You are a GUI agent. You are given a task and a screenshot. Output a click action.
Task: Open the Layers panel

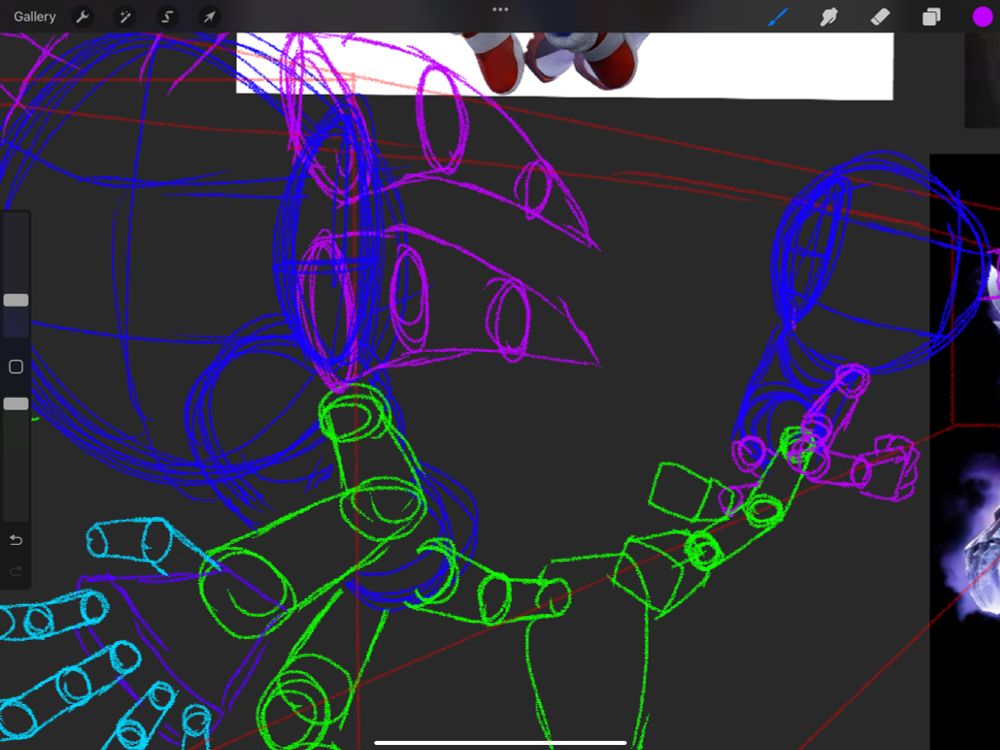pyautogui.click(x=931, y=17)
